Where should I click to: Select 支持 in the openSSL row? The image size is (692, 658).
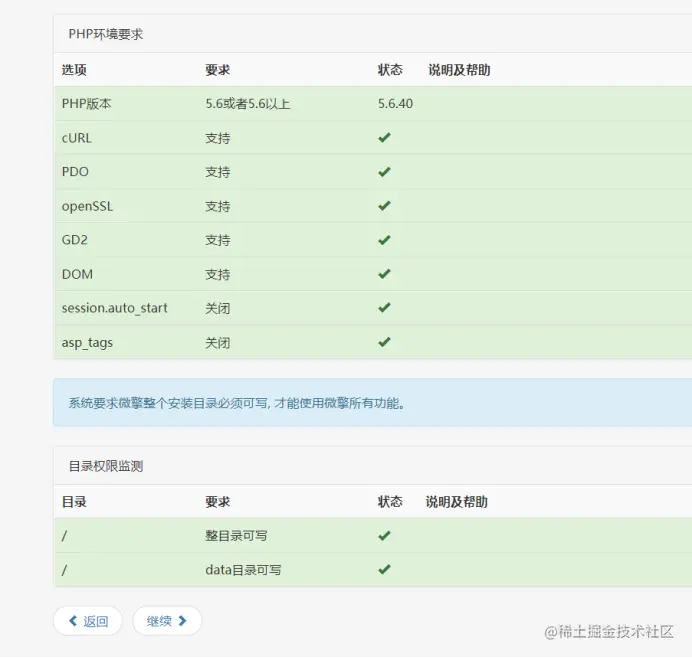pyautogui.click(x=218, y=207)
